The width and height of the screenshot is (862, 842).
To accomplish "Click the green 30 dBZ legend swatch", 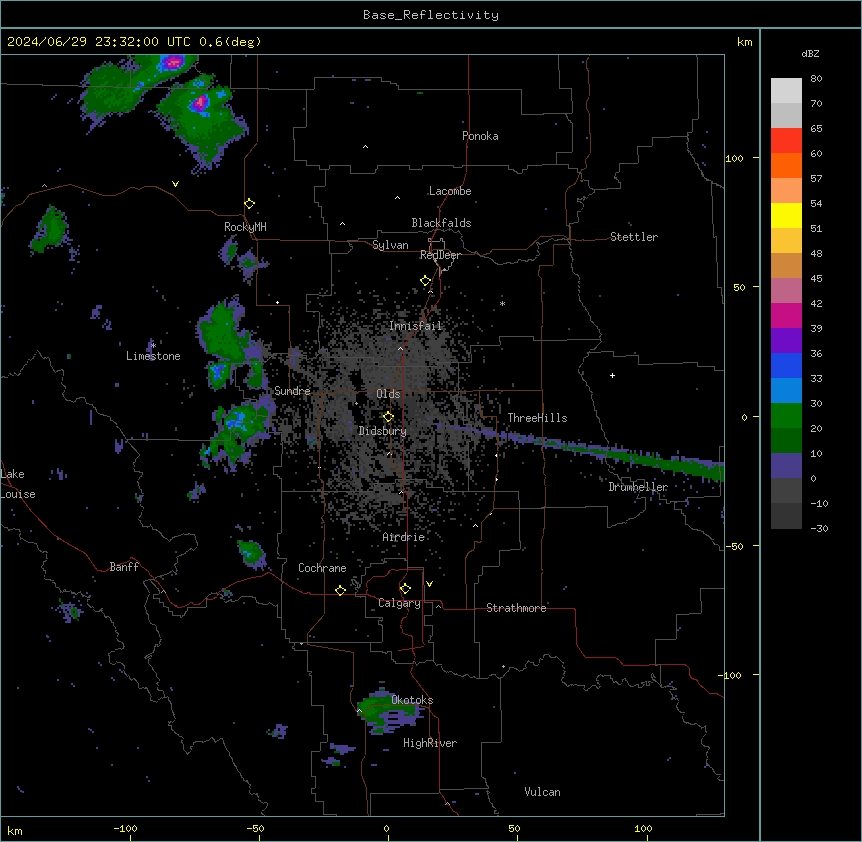I will click(x=786, y=416).
